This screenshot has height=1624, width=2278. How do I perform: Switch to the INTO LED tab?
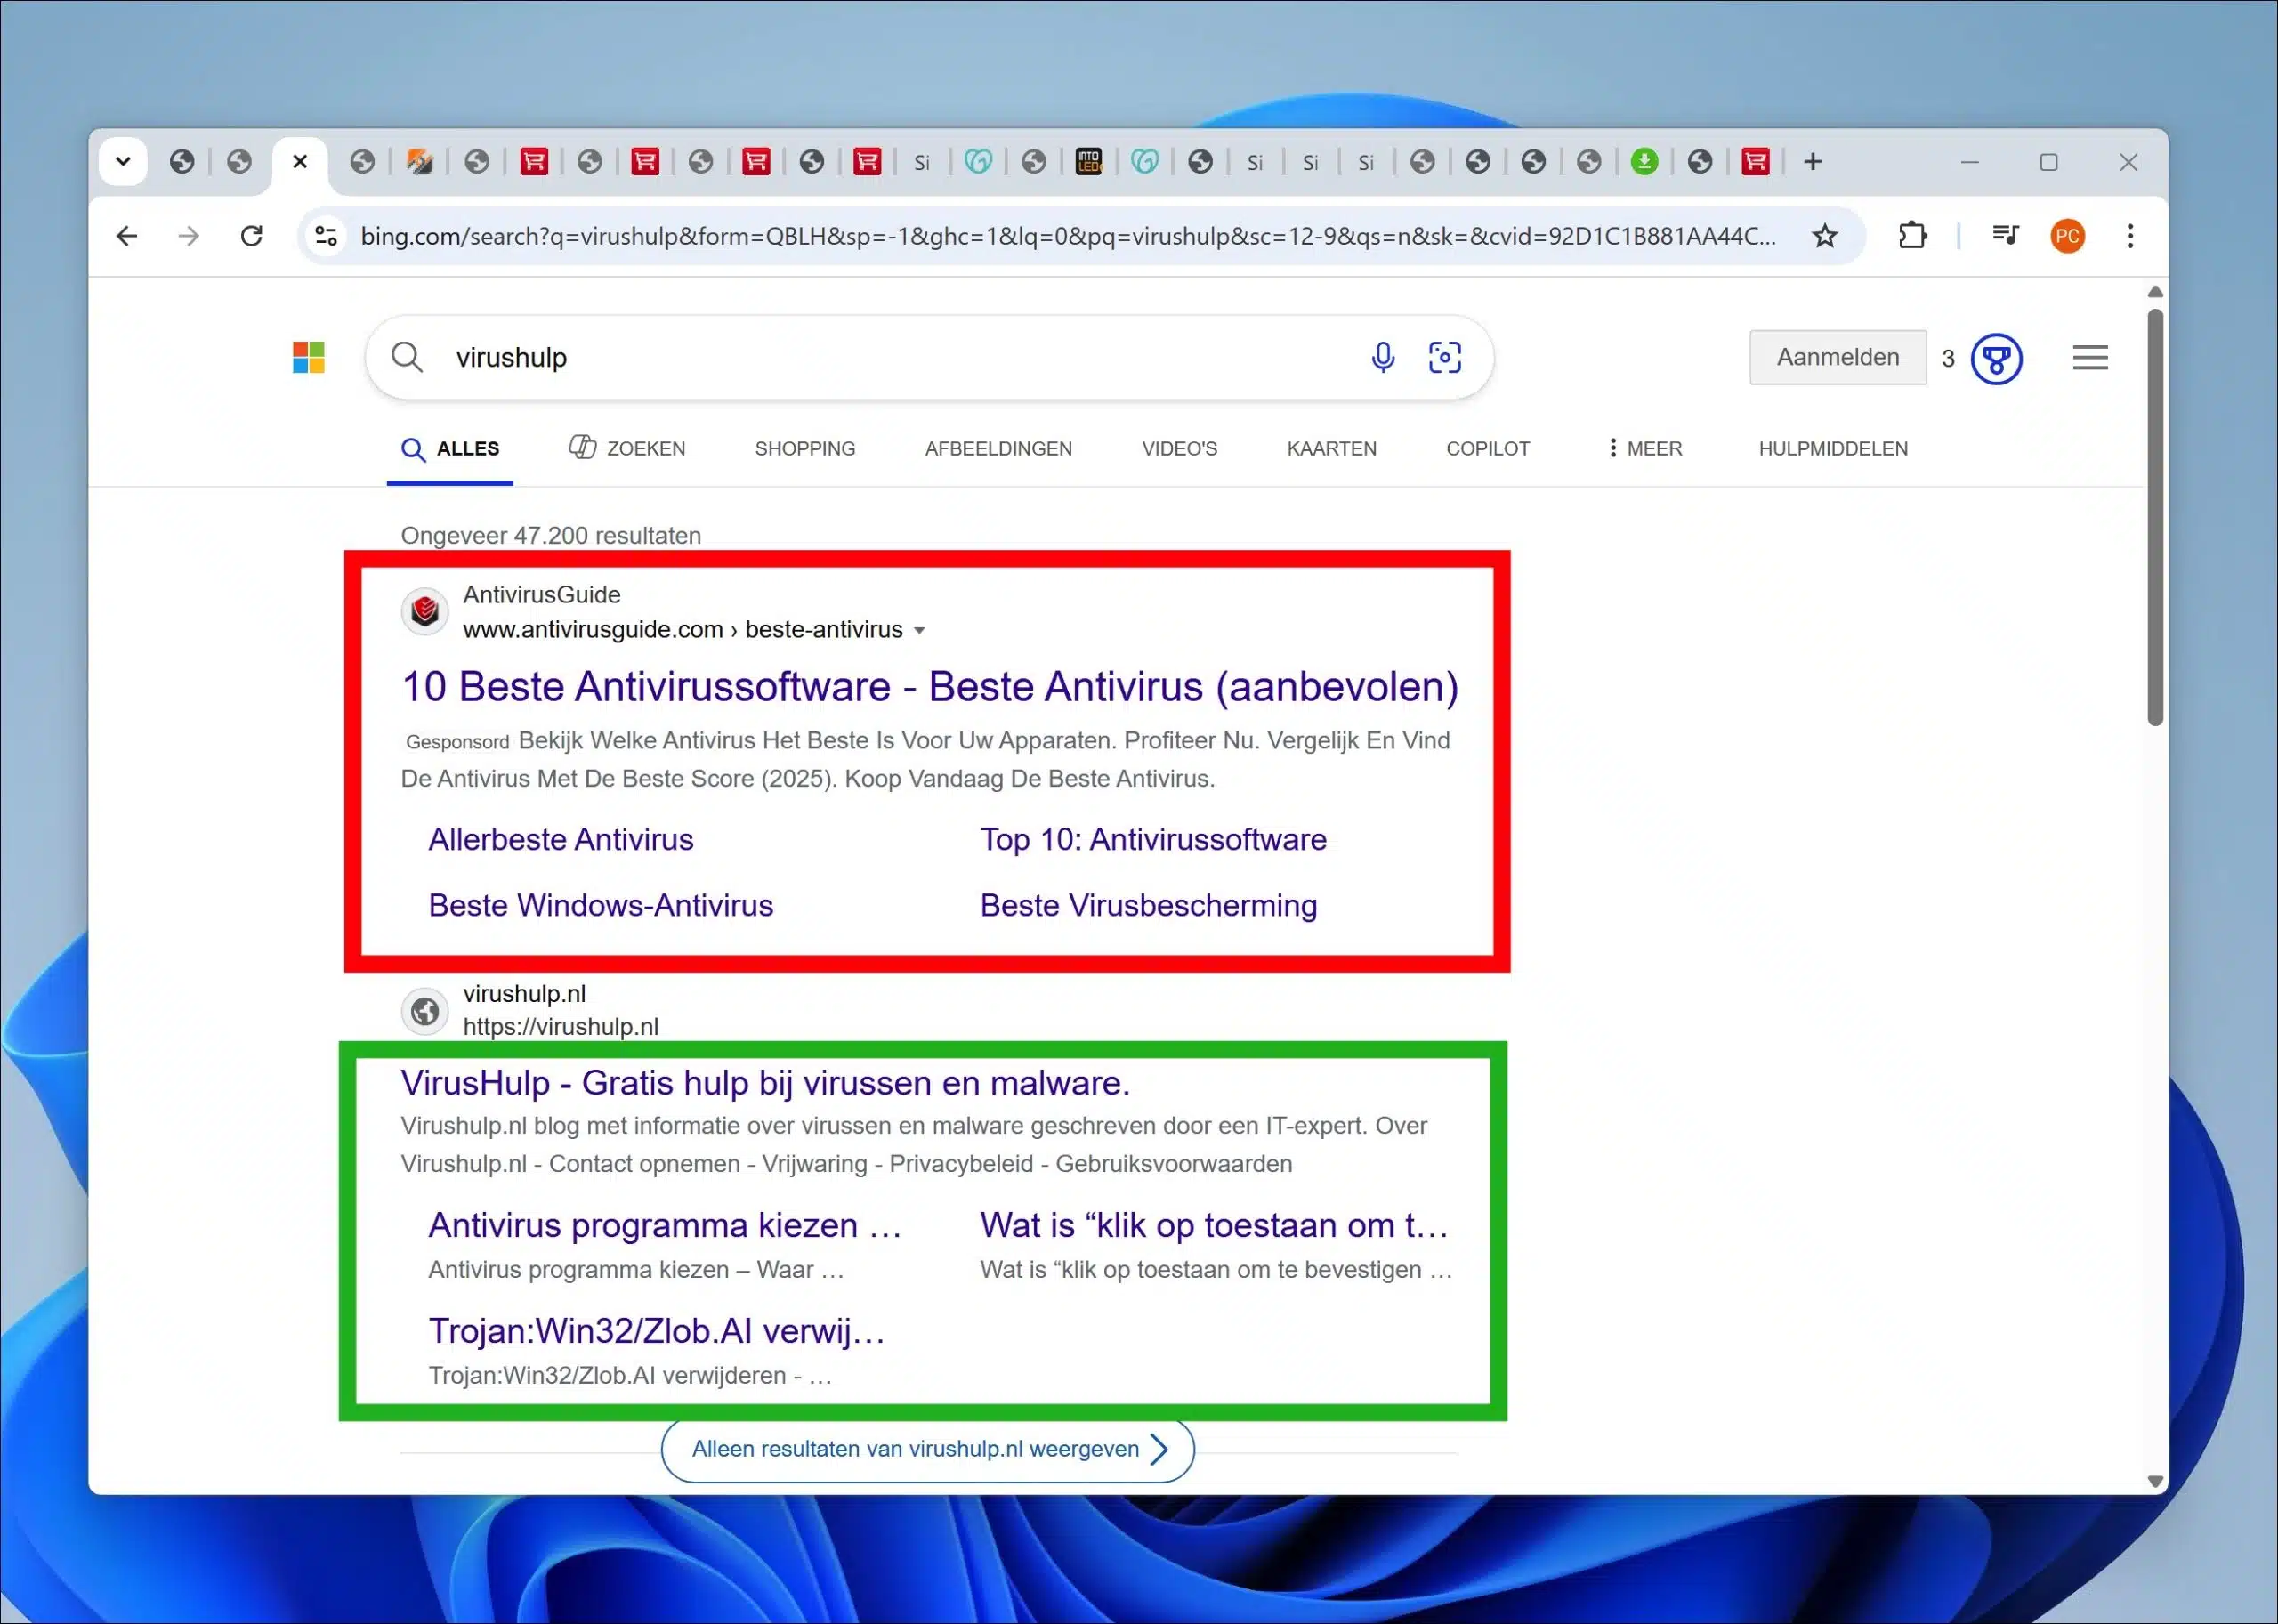[1089, 162]
